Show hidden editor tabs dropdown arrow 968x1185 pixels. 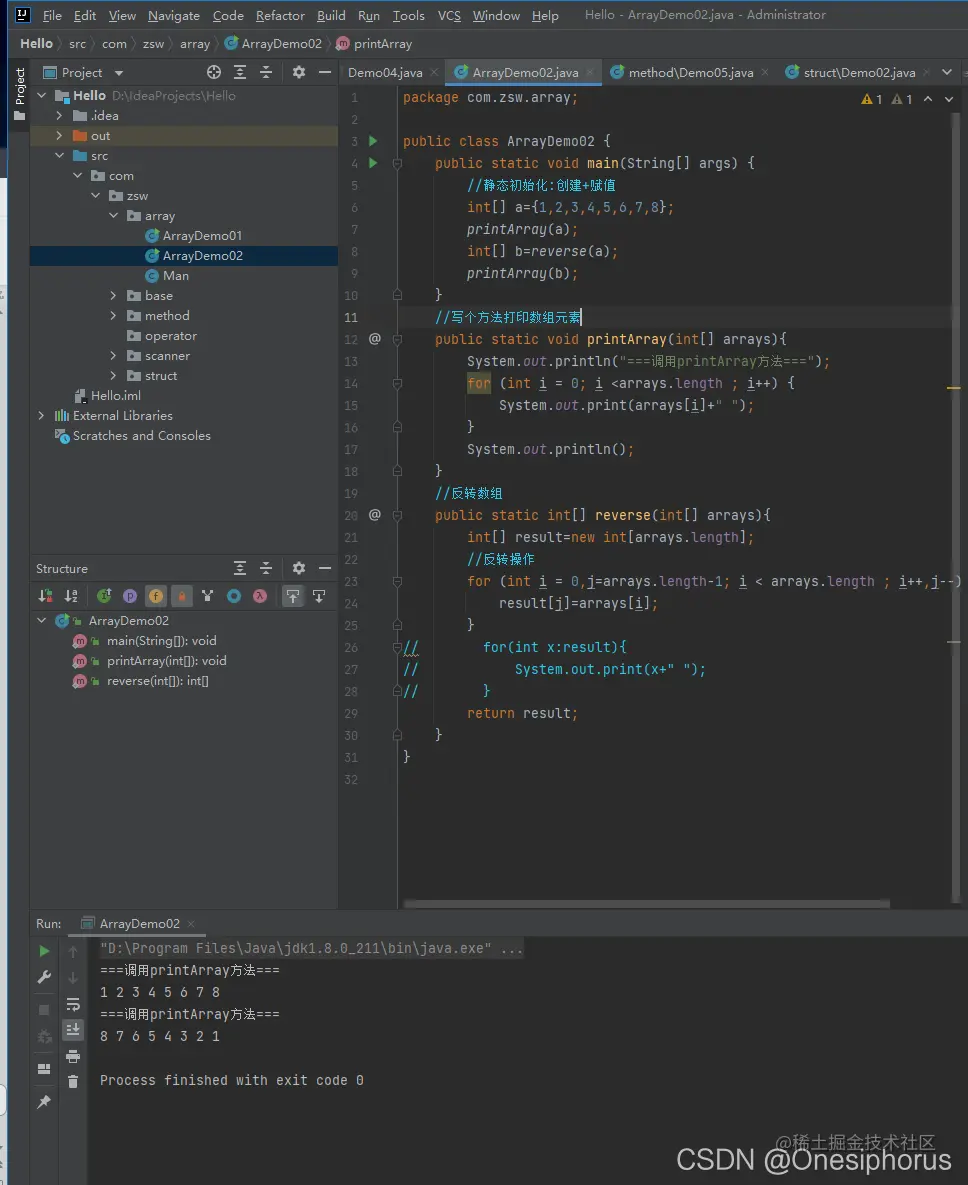tap(947, 72)
